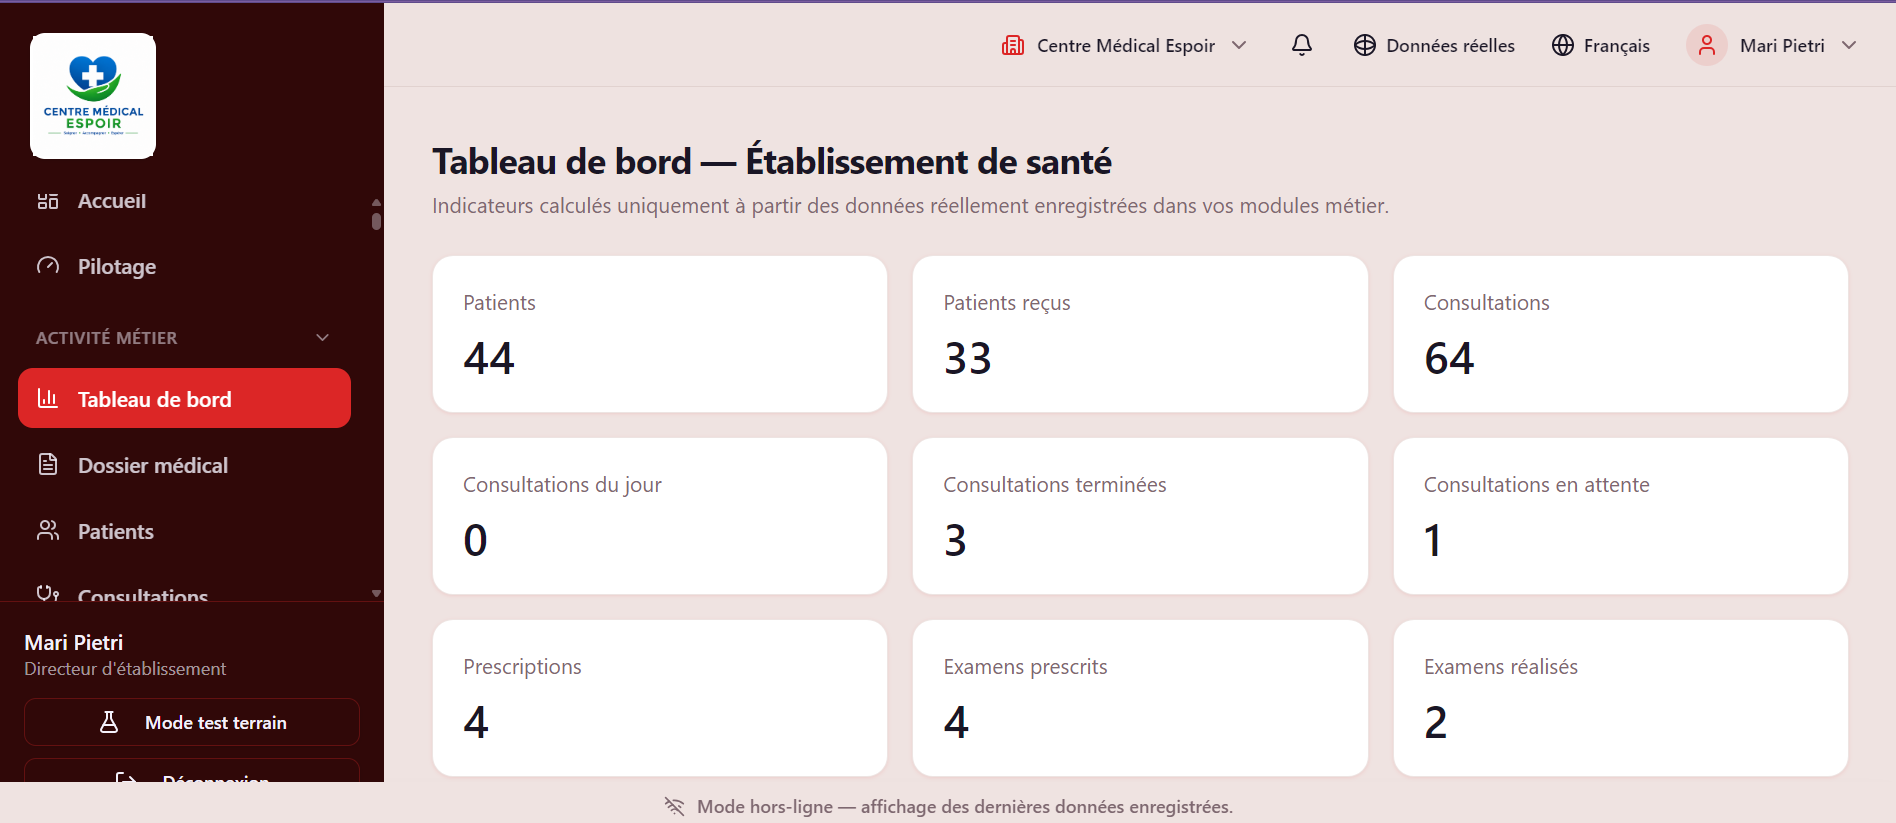Click the Consultations terminées card
Screen dimensions: 1896x823
pyautogui.click(x=1140, y=516)
